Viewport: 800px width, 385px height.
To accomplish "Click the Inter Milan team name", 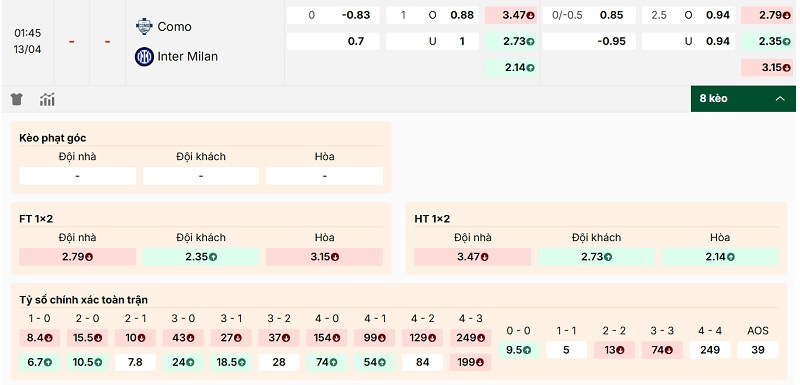I will (x=187, y=57).
